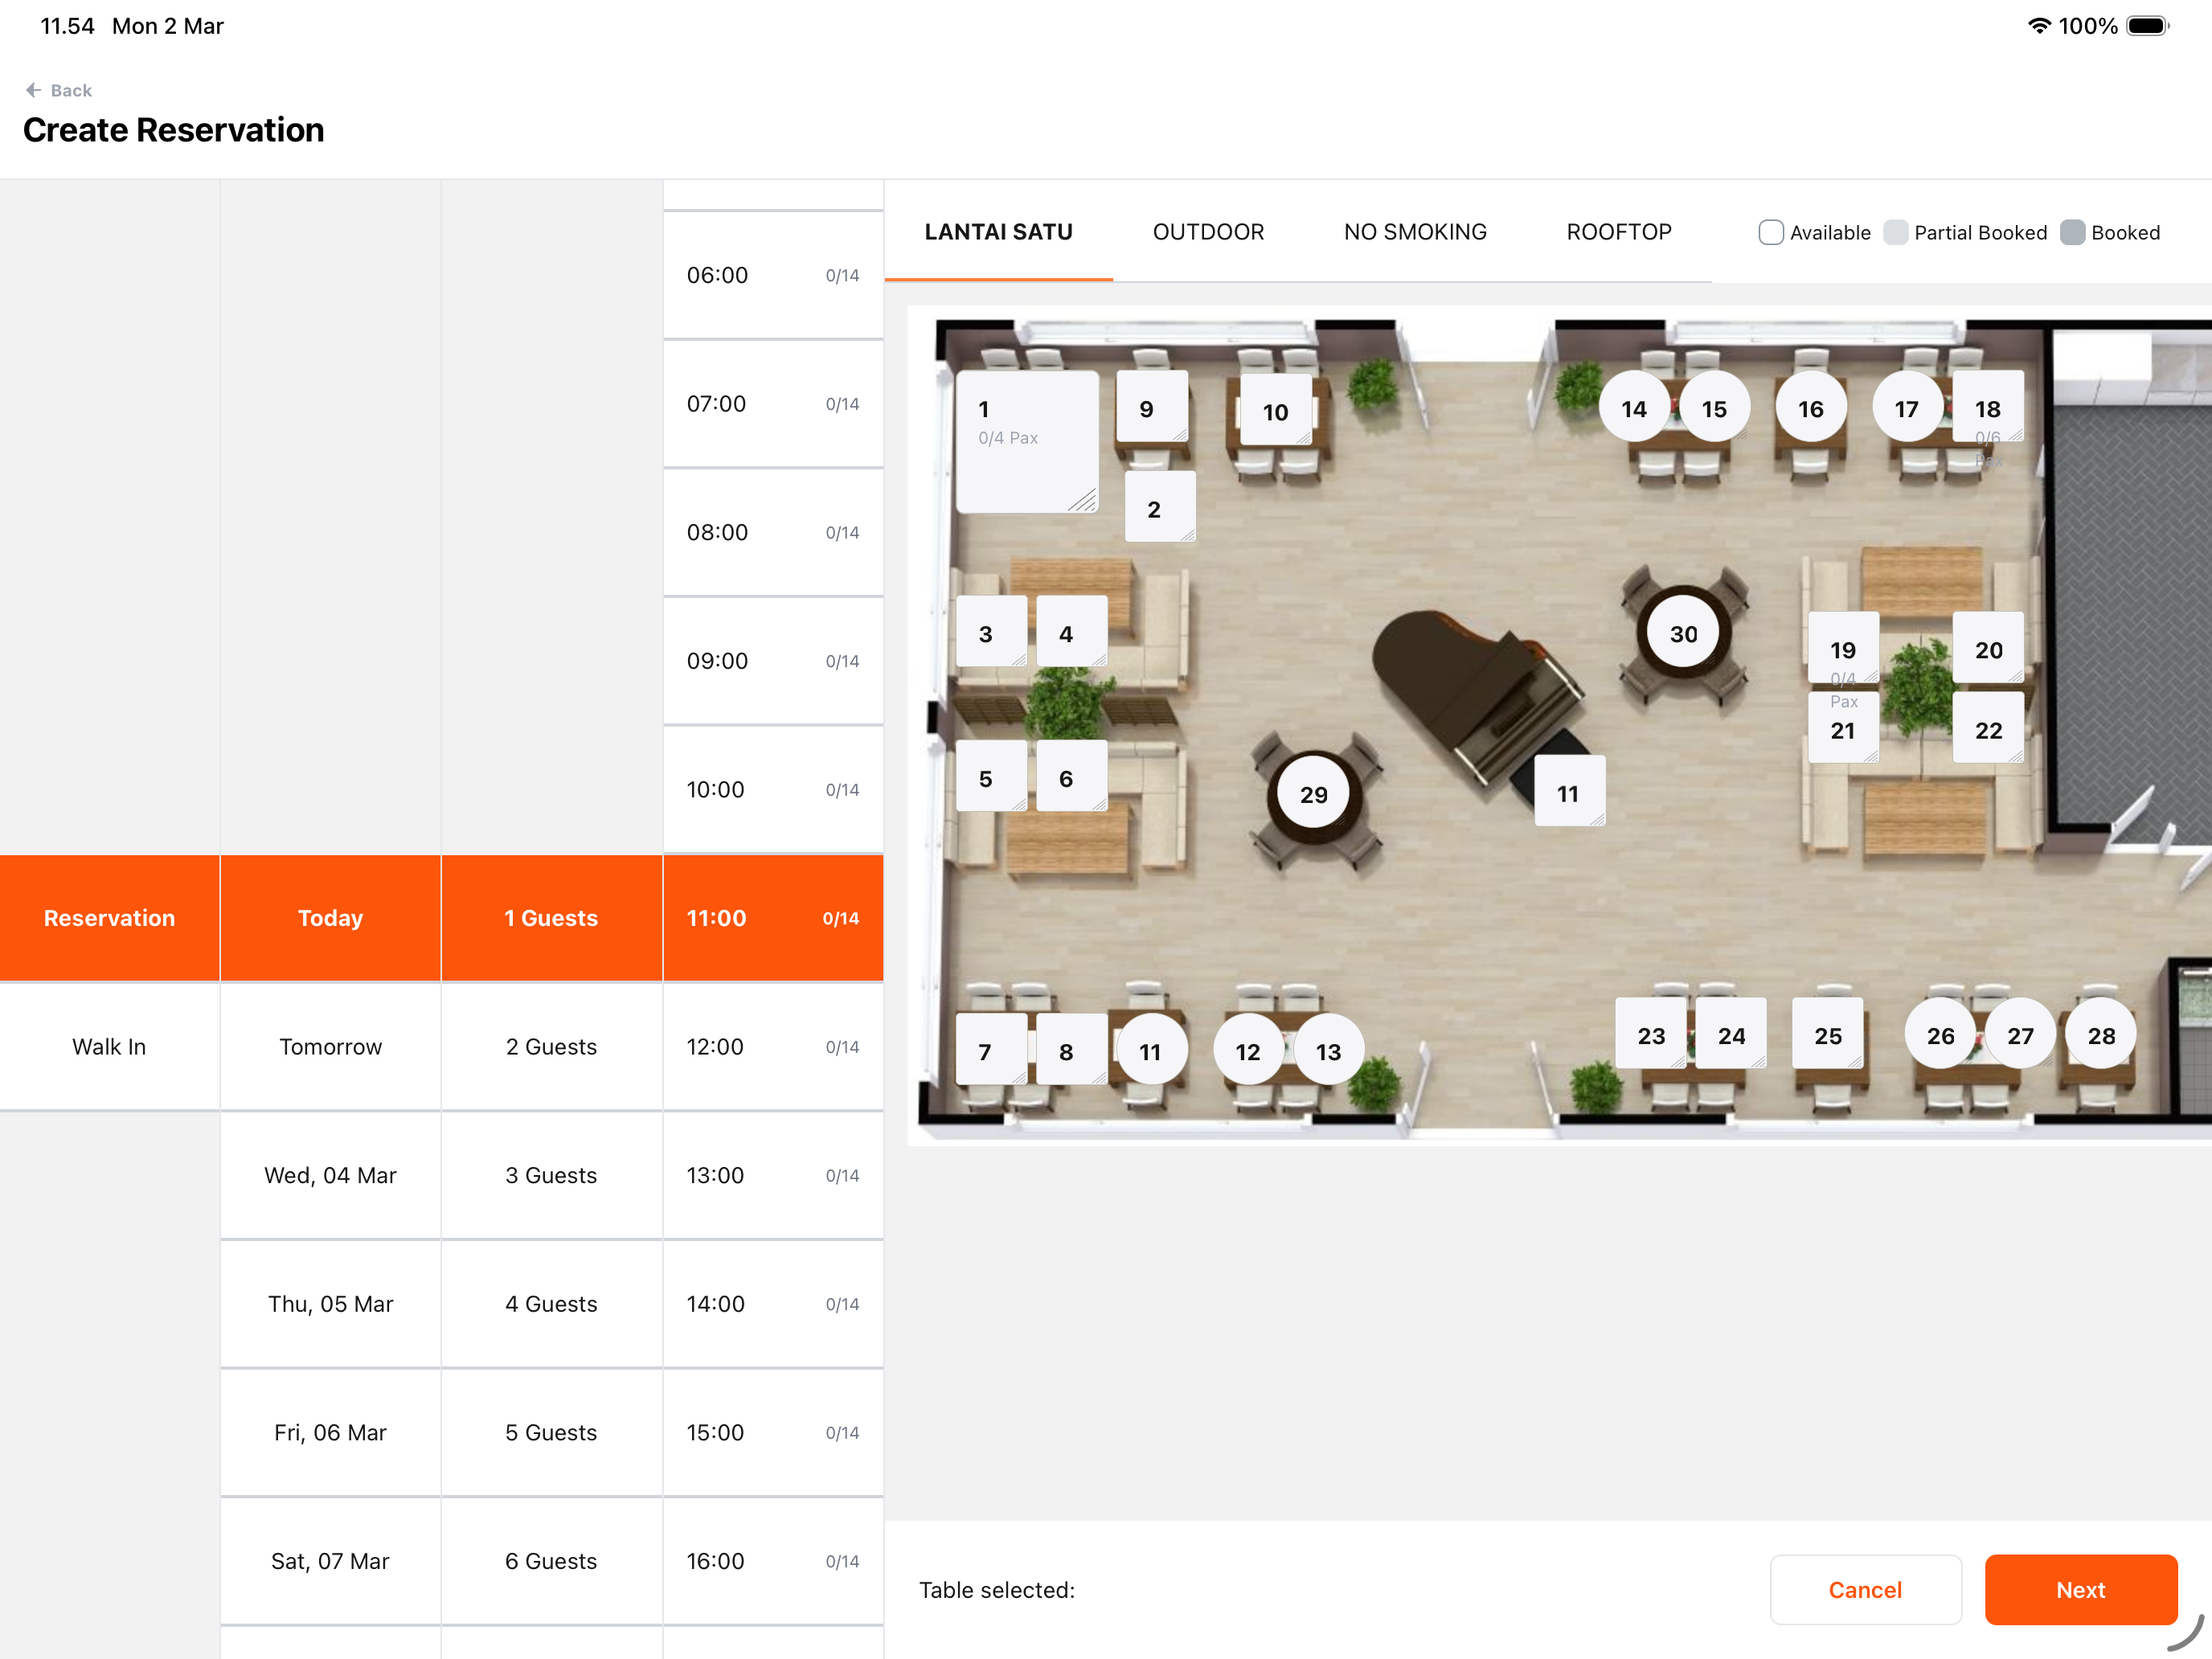Select table 19 on floor plan

[1843, 648]
